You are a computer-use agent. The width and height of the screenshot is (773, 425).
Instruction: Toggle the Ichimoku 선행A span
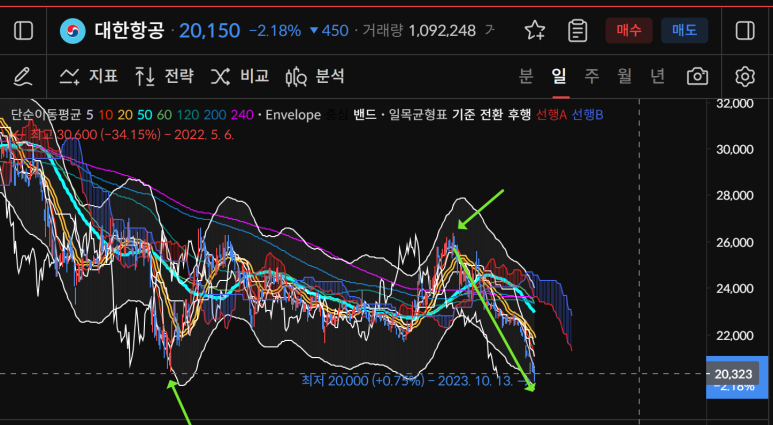click(552, 115)
